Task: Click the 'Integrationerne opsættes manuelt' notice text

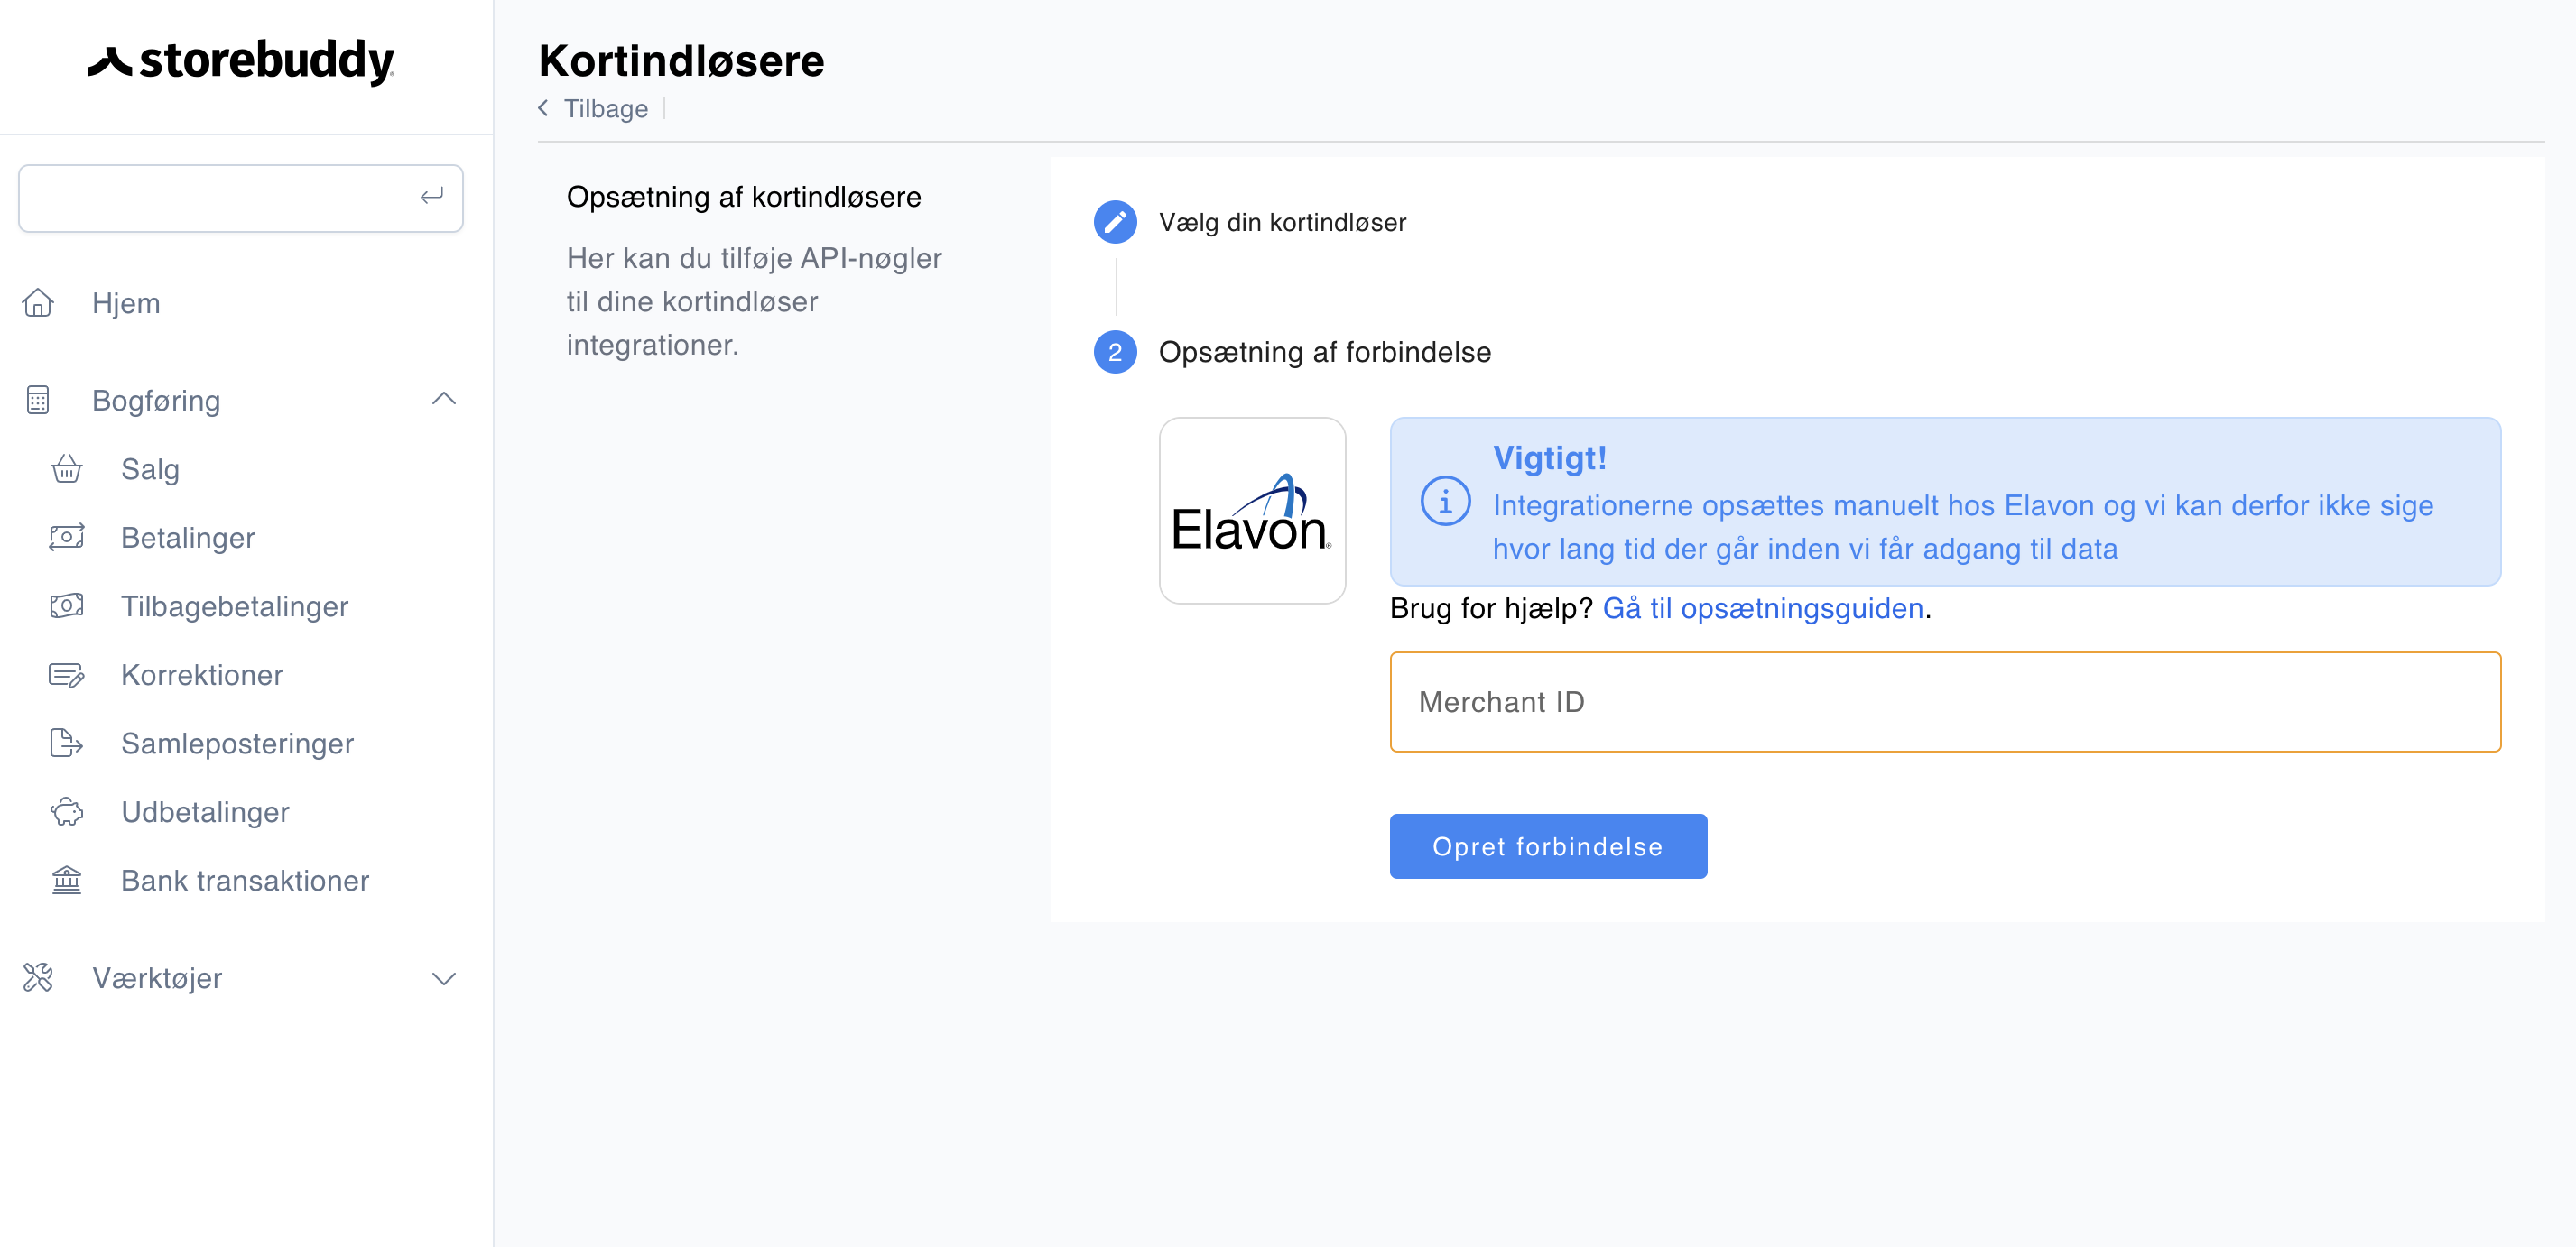Action: tap(1963, 527)
